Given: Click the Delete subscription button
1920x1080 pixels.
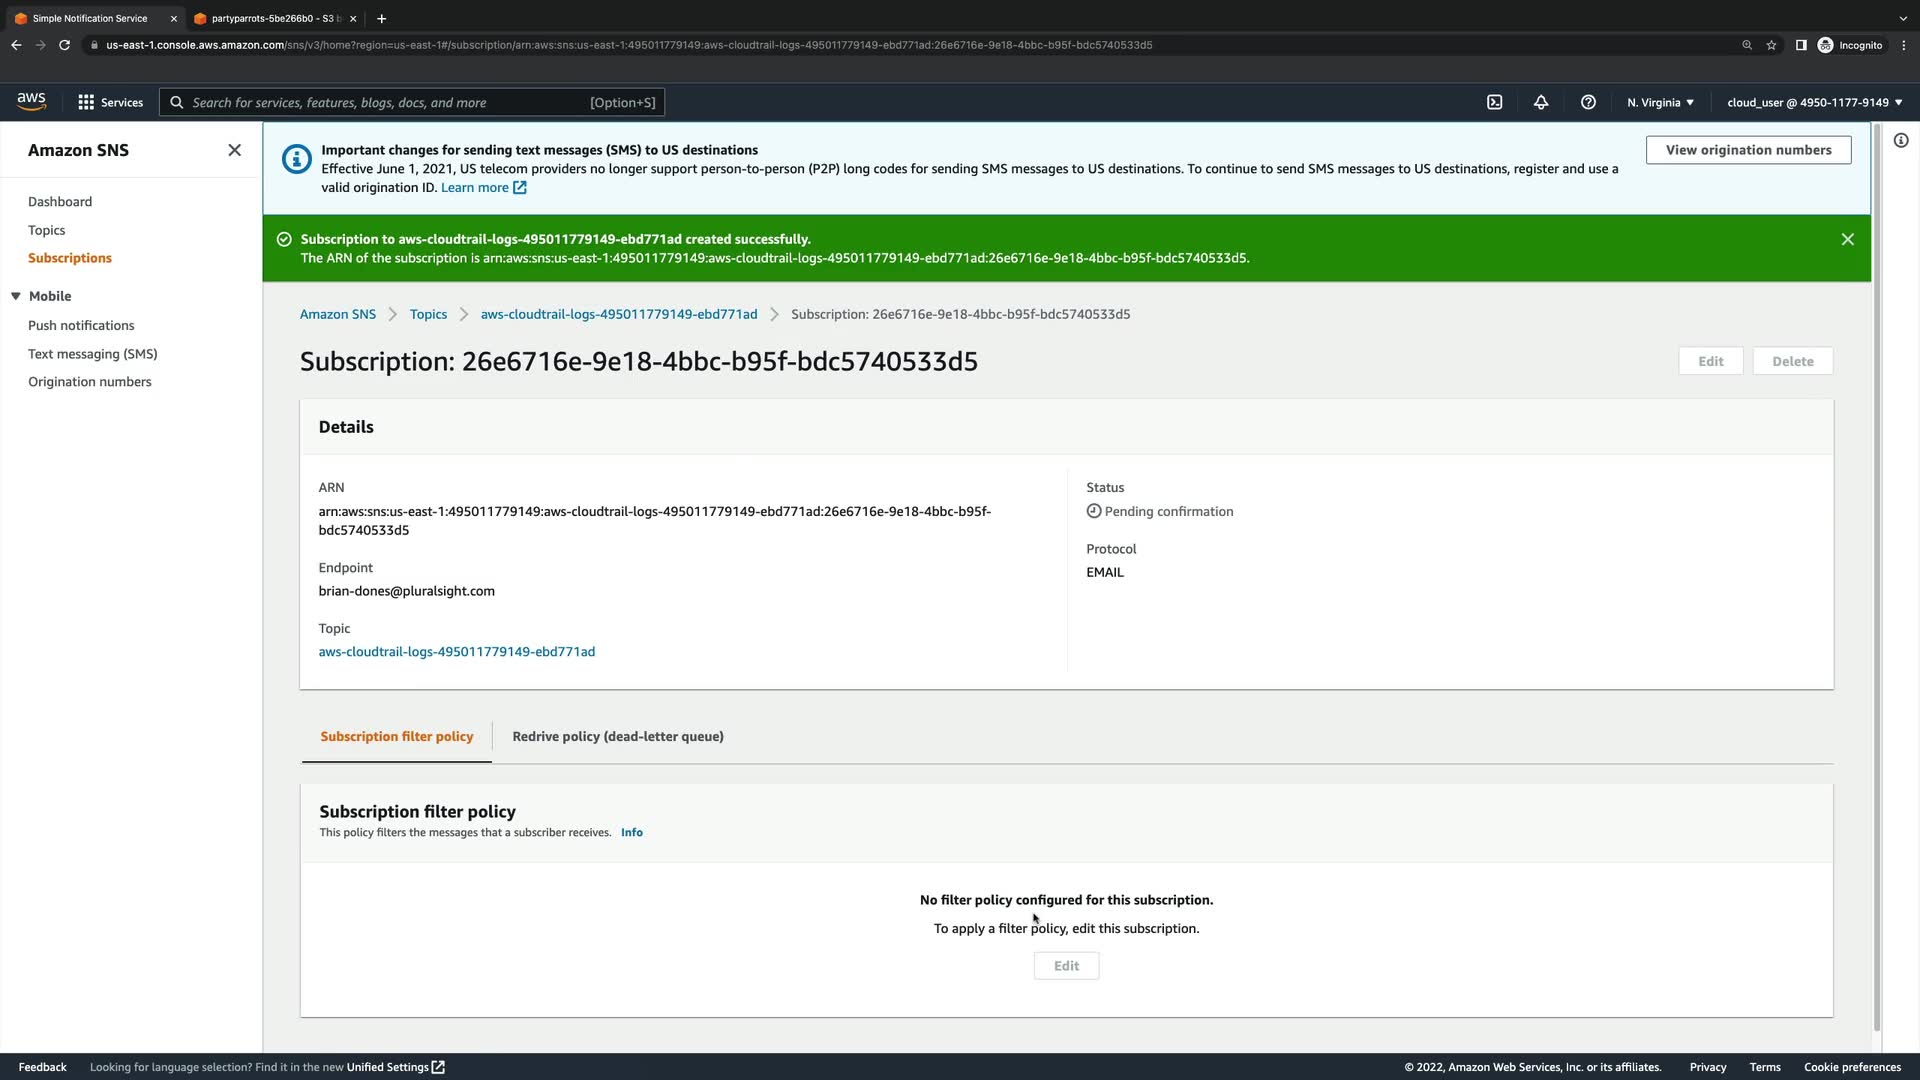Looking at the screenshot, I should [x=1792, y=361].
